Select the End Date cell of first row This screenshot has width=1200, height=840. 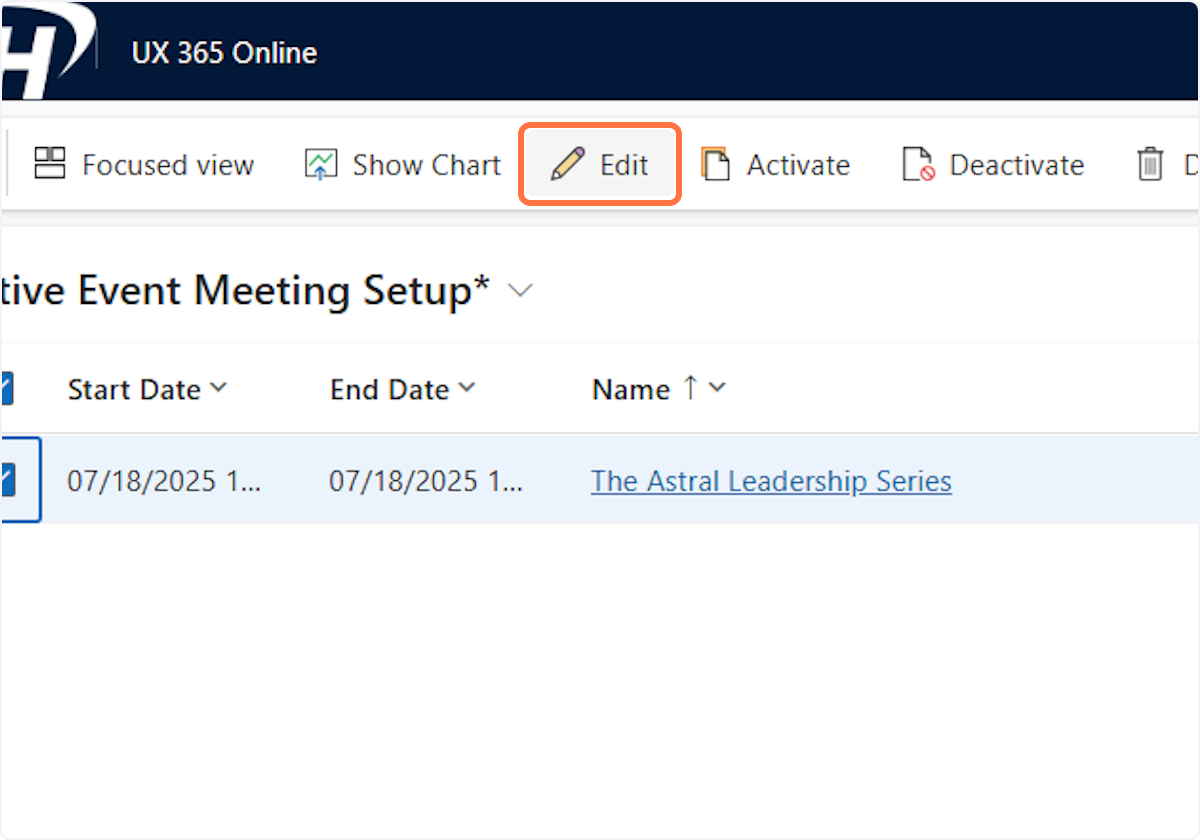click(425, 481)
